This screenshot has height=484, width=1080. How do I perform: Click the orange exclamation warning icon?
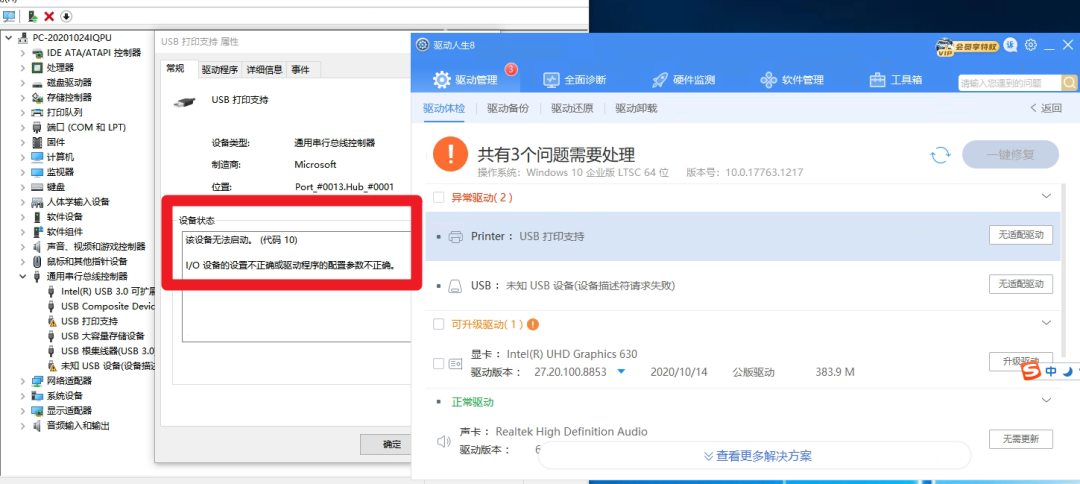tap(450, 154)
